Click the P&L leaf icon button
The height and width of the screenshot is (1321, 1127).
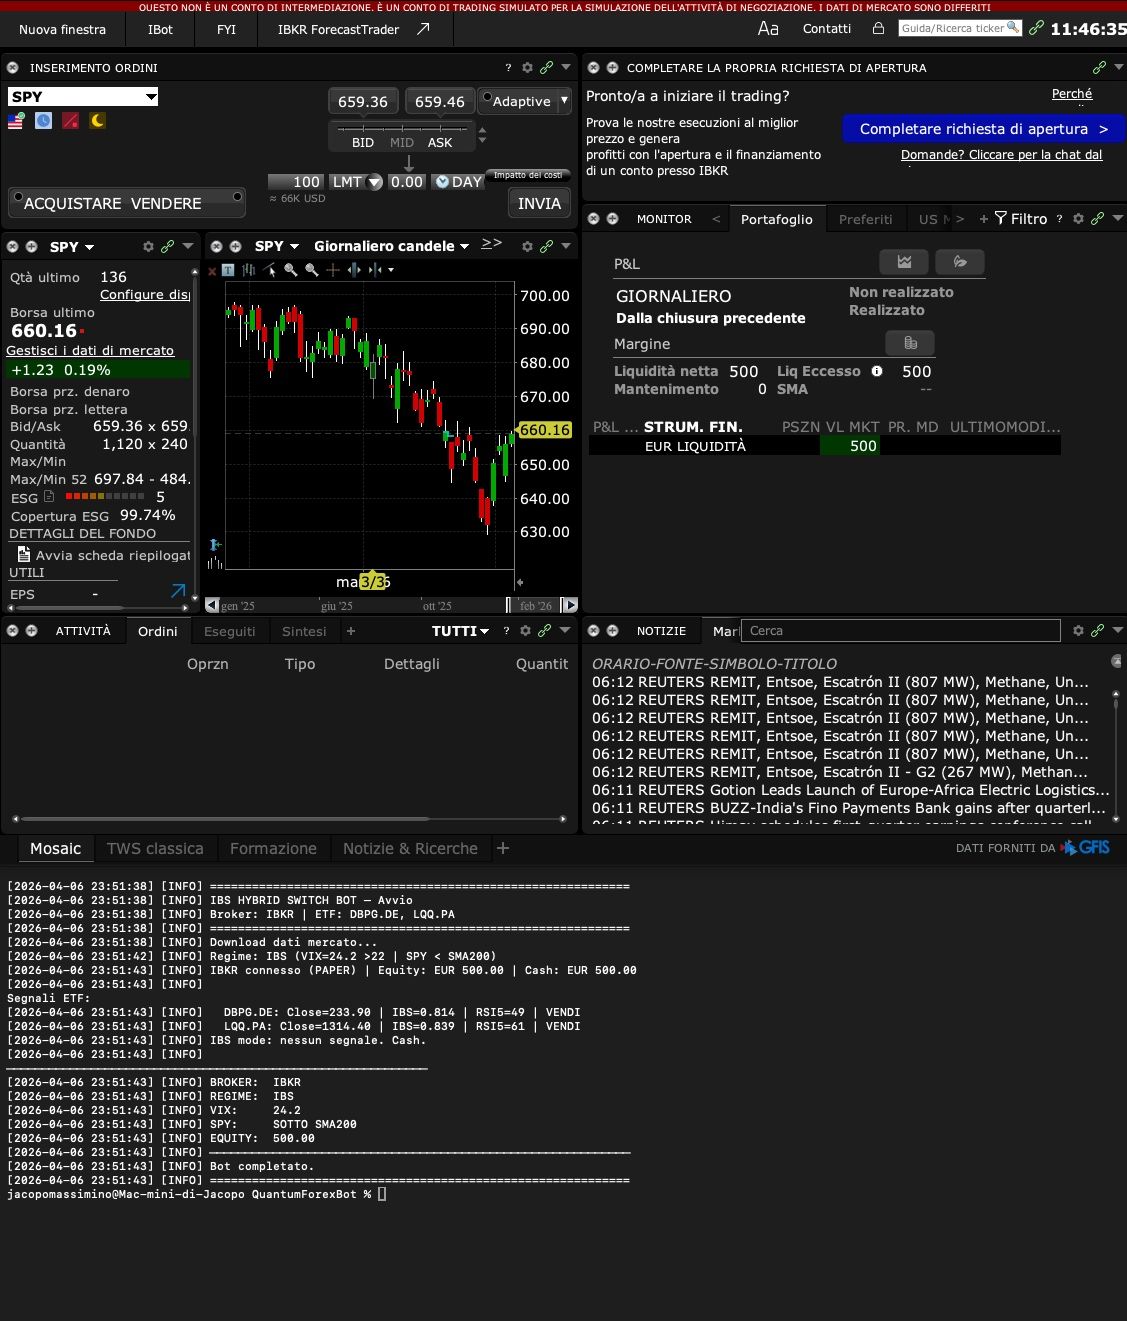(960, 262)
